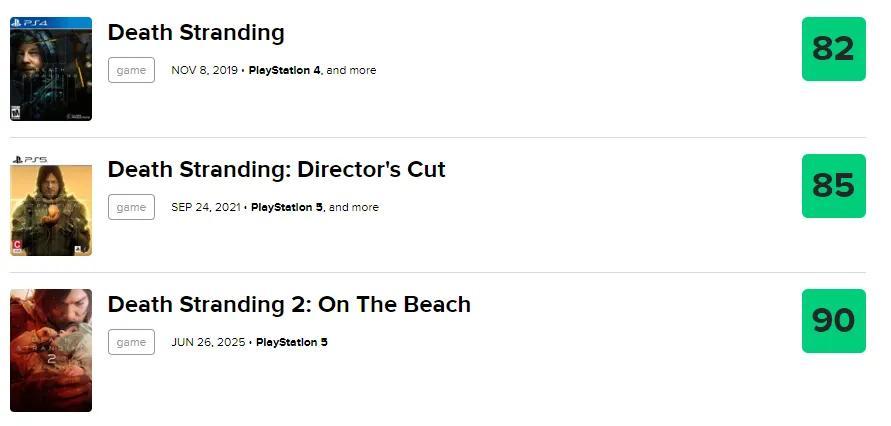This screenshot has width=891, height=426.
Task: Open the Death Stranding cover art thumbnail
Action: coord(51,69)
